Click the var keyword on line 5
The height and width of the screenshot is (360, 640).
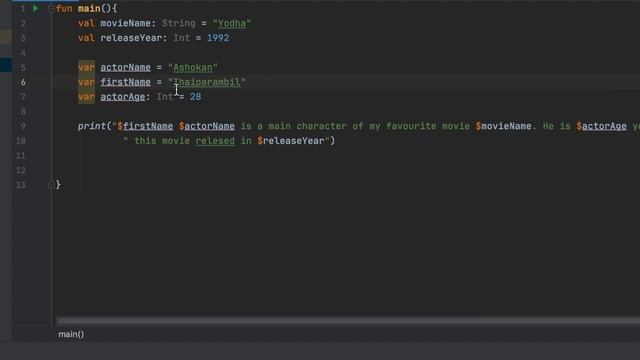click(87, 67)
